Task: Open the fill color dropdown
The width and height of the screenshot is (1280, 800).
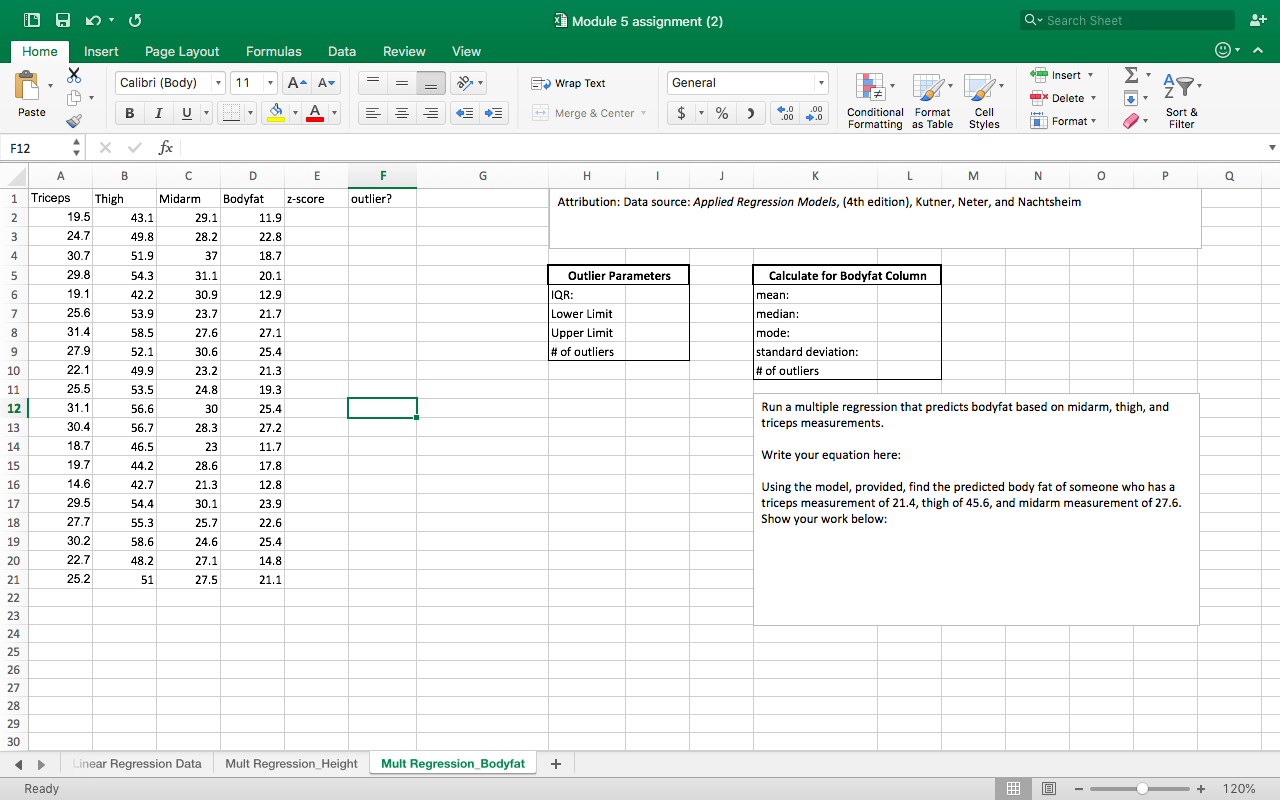Action: coord(296,113)
